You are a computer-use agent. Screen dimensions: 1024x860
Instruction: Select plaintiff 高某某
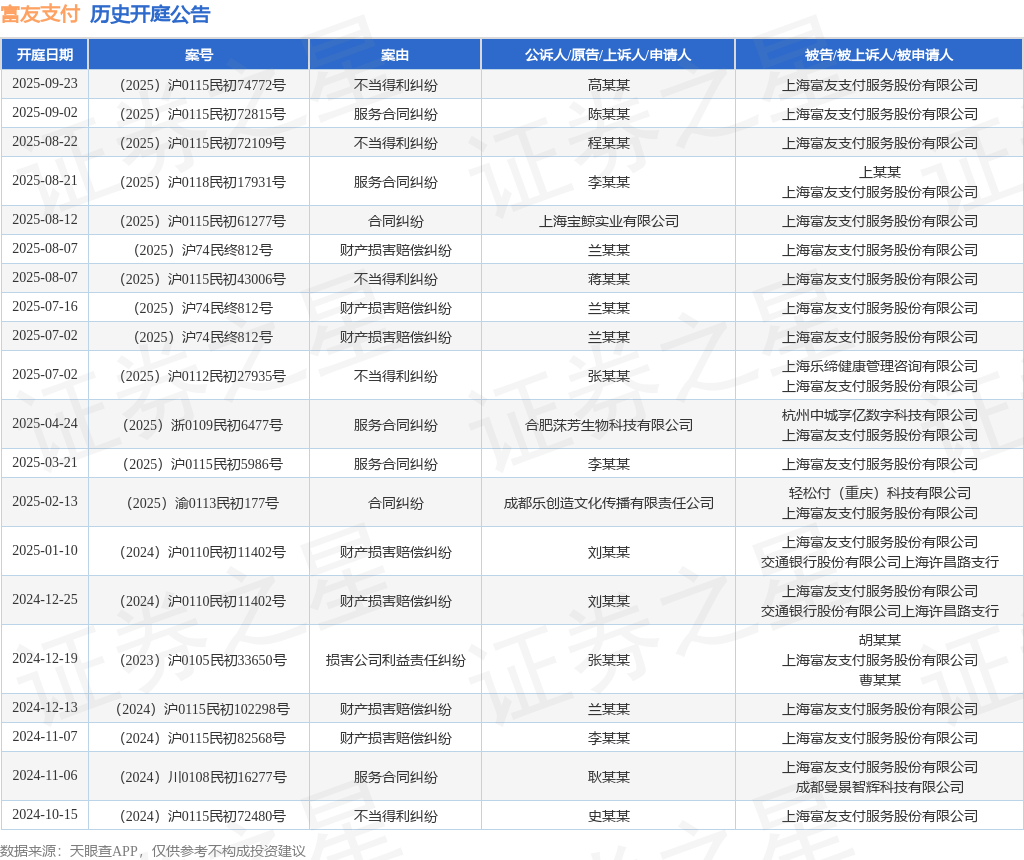tap(609, 85)
